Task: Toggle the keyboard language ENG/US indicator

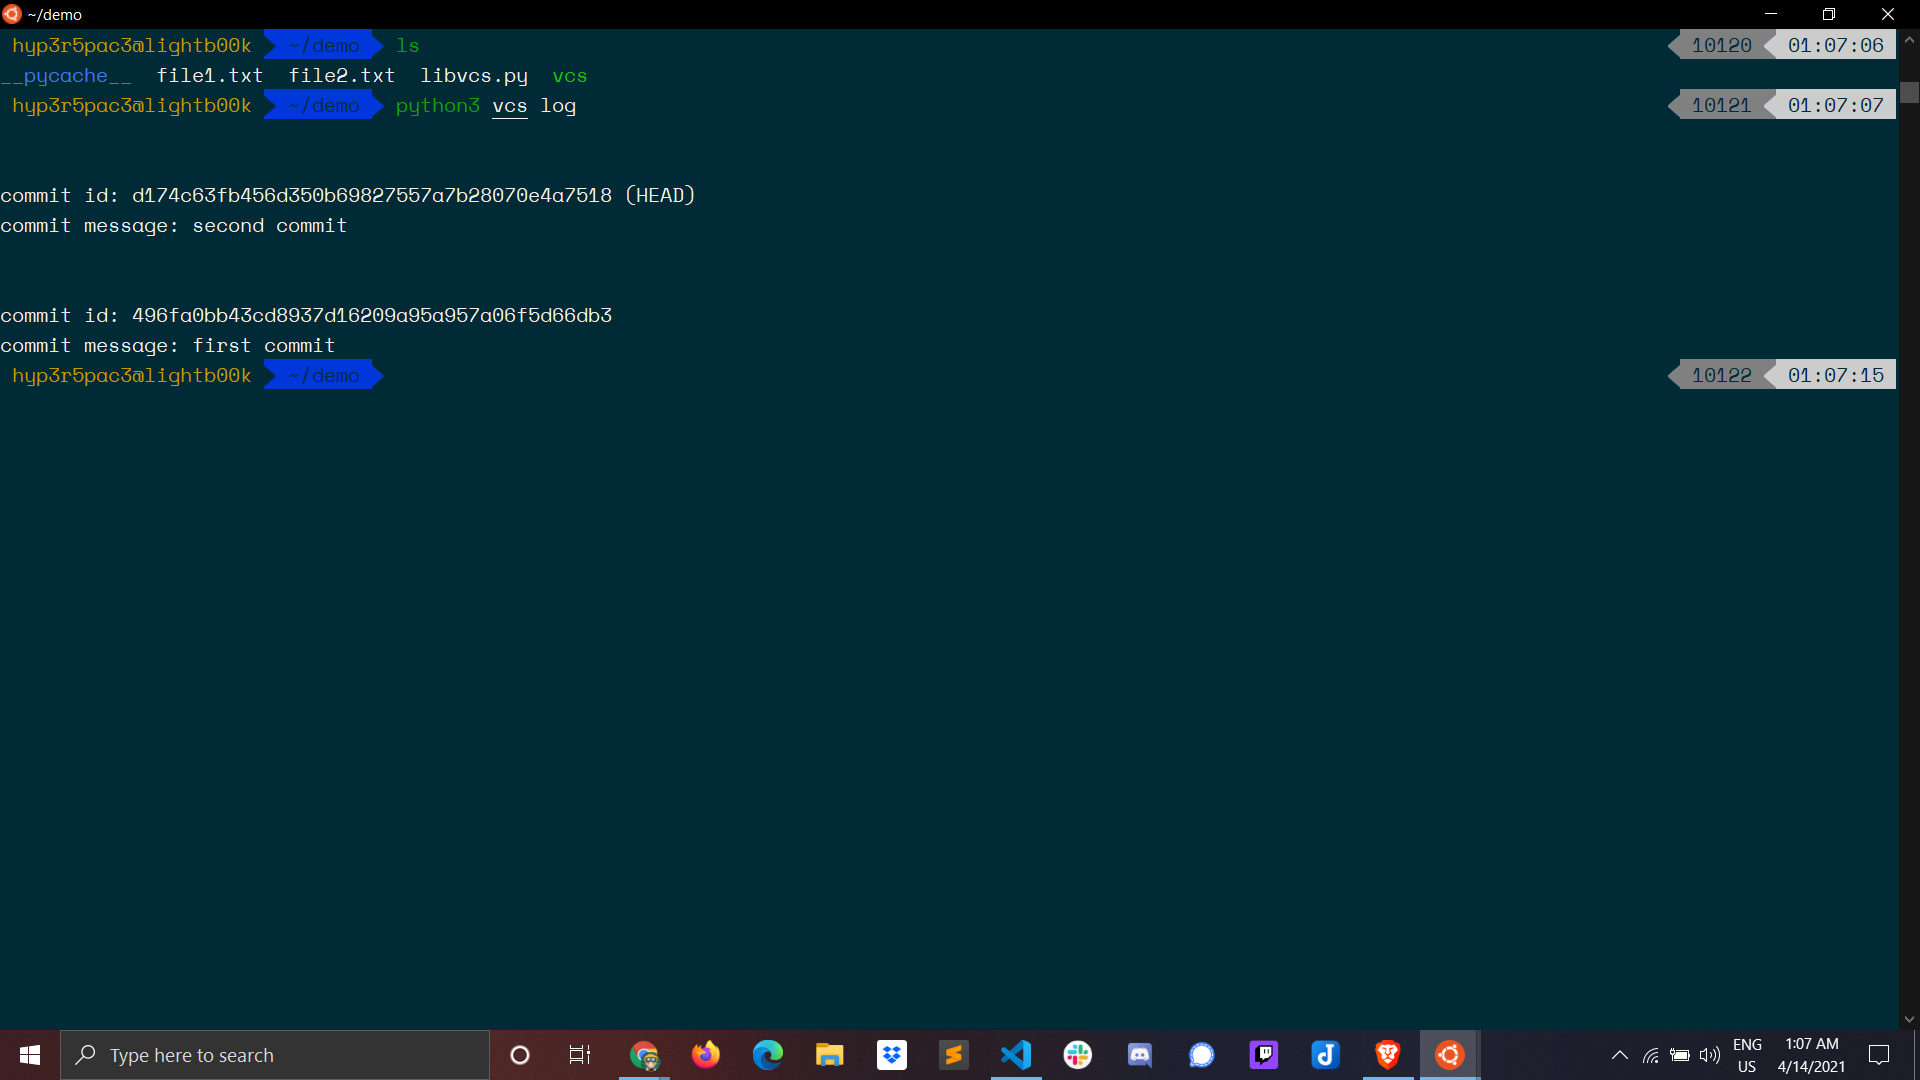Action: coord(1747,1054)
